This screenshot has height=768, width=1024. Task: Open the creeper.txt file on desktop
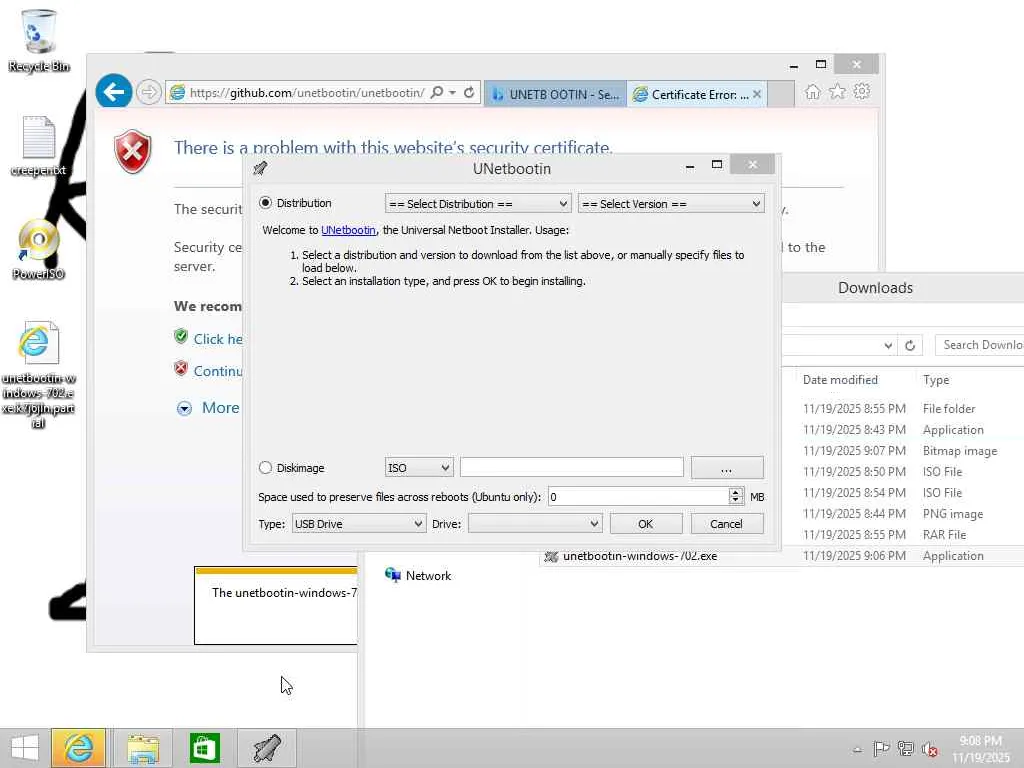tap(38, 146)
